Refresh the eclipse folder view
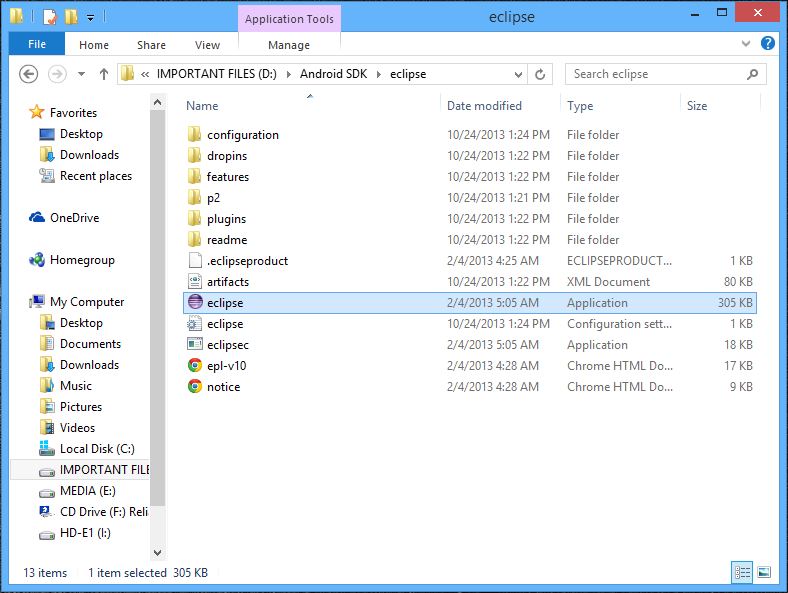This screenshot has height=593, width=788. pyautogui.click(x=540, y=74)
